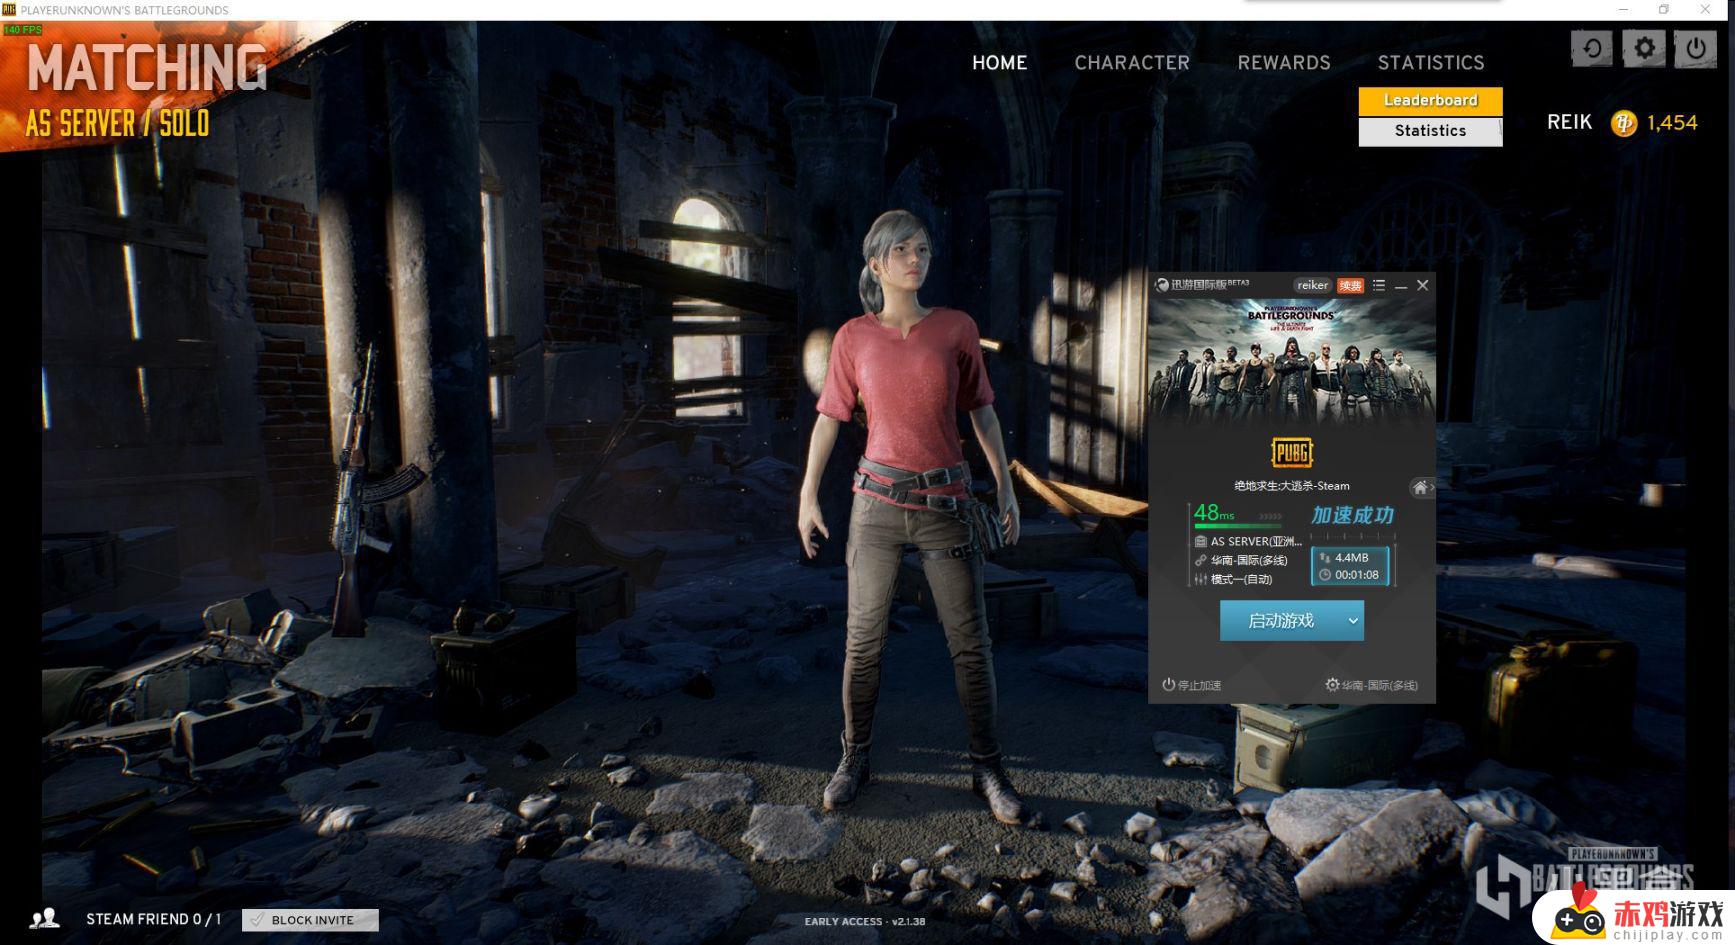Click the MATCHING status banner

tap(147, 67)
